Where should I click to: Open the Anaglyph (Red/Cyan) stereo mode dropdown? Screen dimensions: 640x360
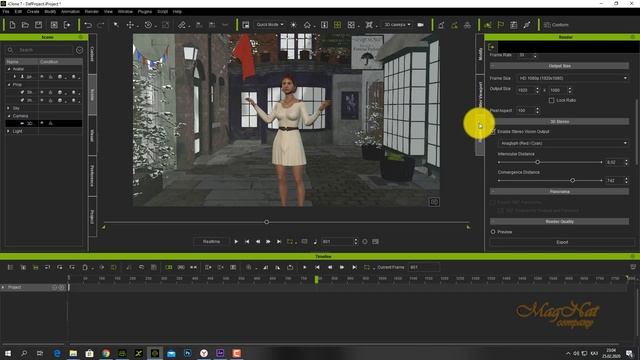coord(563,143)
